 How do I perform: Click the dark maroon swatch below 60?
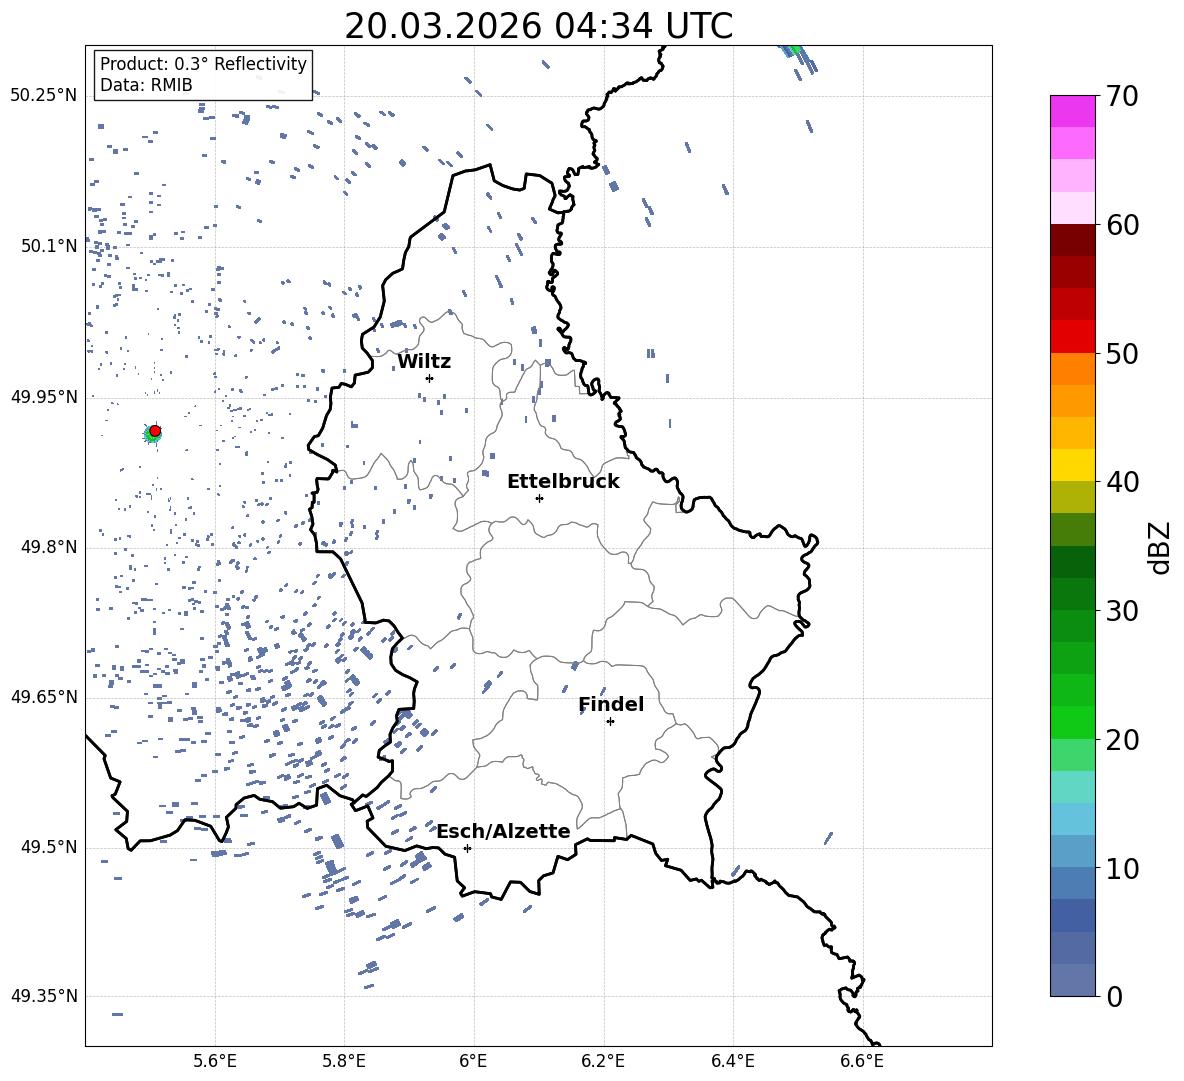[x=1072, y=240]
